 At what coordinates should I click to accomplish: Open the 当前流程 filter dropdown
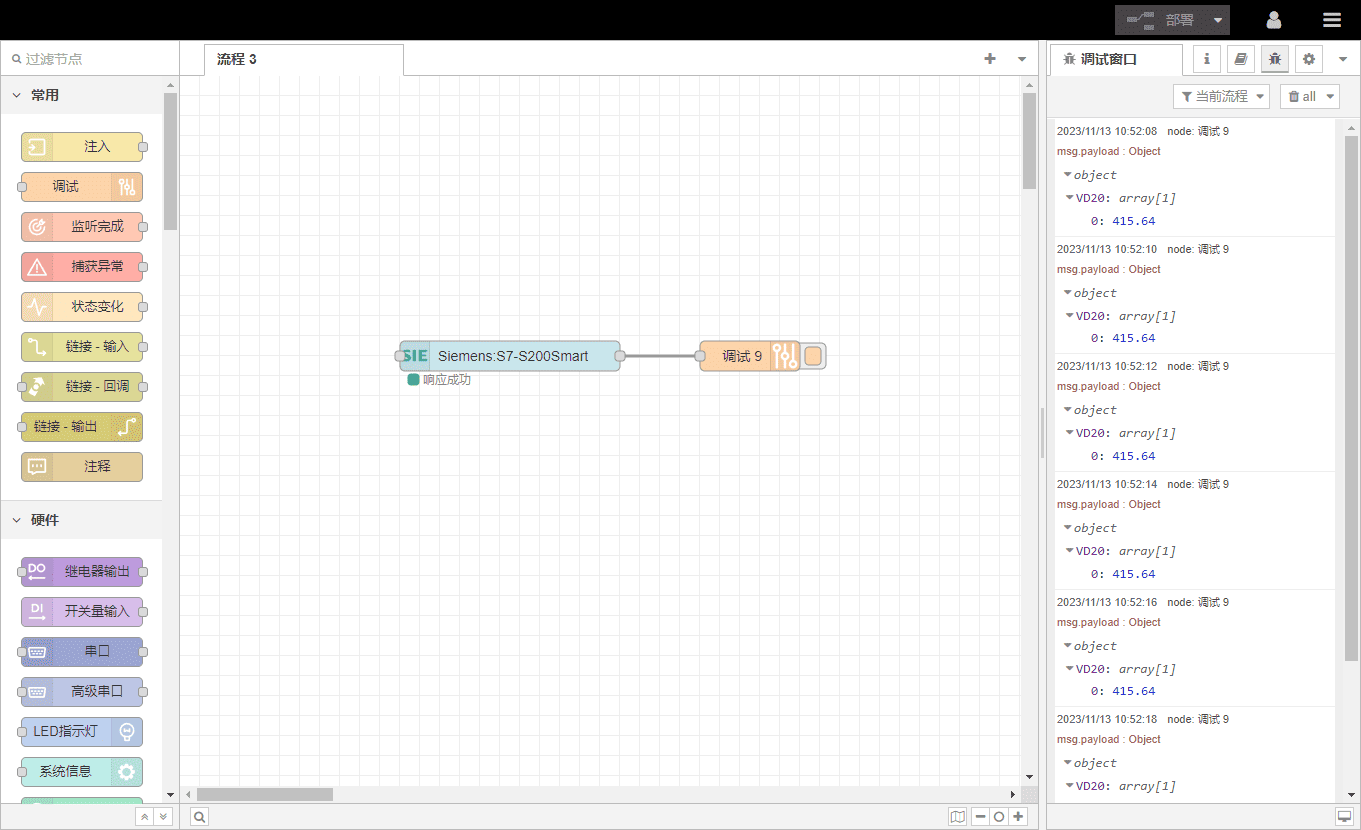coord(1221,96)
